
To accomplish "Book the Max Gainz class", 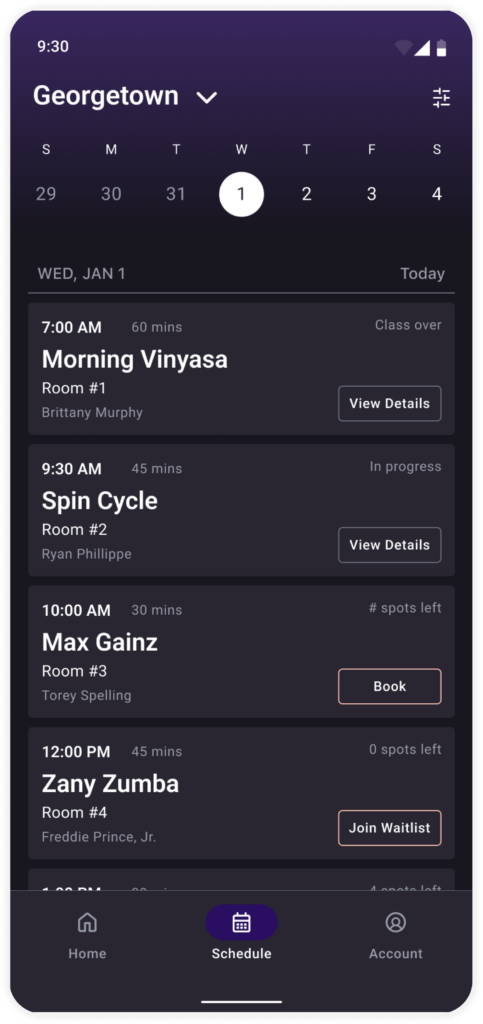I will (x=390, y=686).
